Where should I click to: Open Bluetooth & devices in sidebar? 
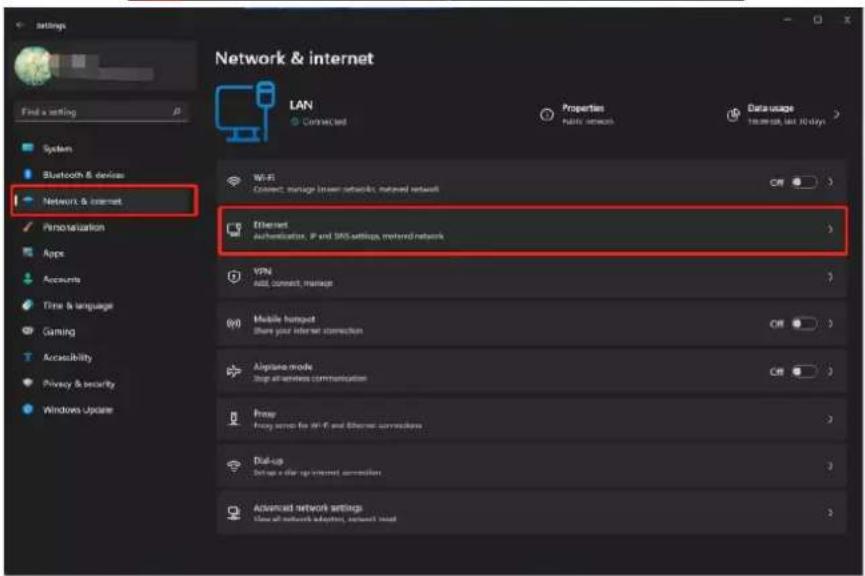83,175
